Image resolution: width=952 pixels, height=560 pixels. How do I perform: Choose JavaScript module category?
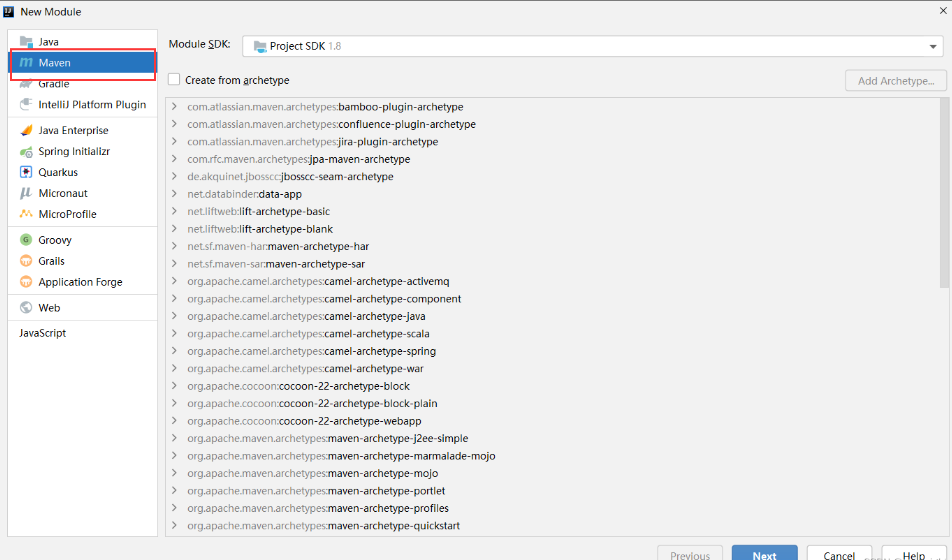point(83,333)
